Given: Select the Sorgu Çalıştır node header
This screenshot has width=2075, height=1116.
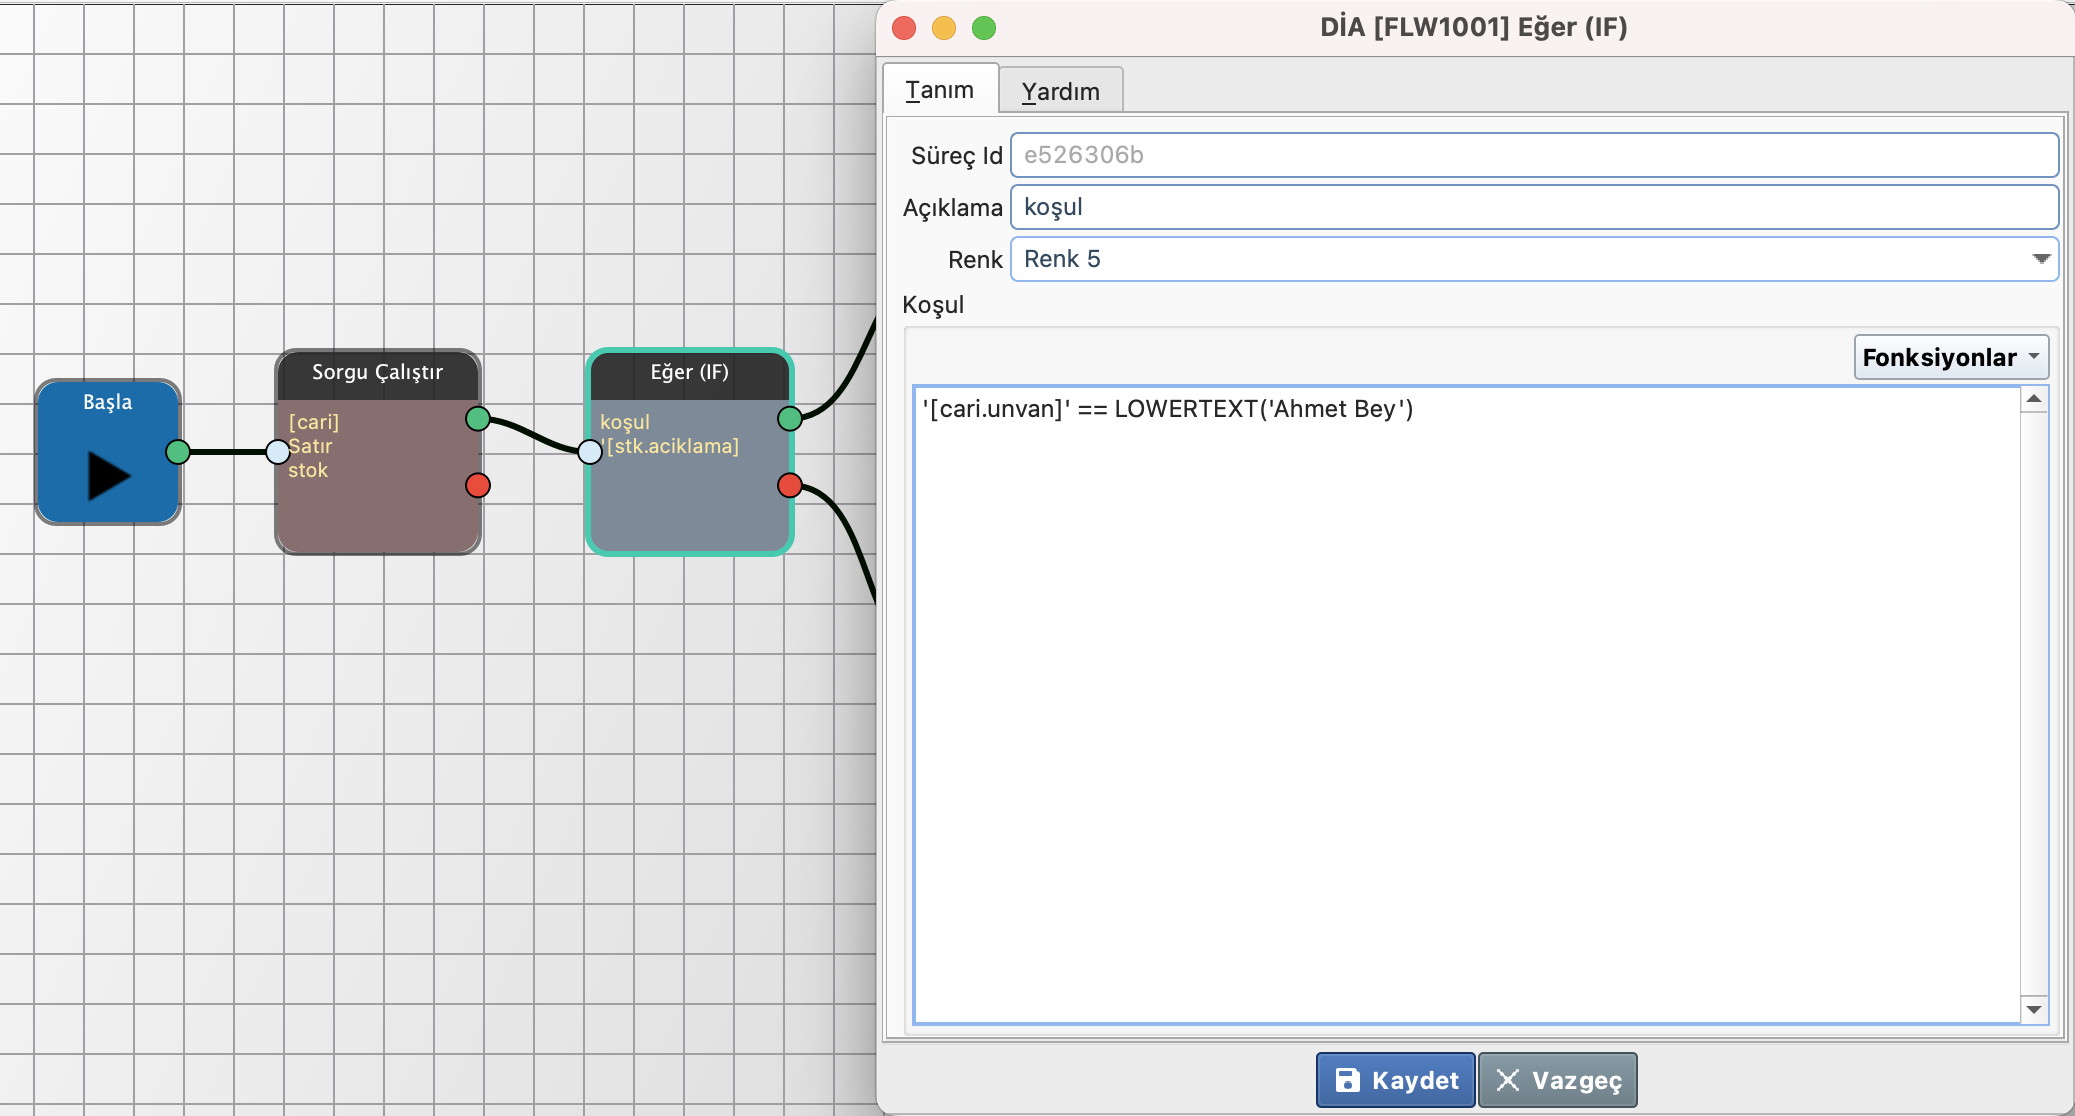Looking at the screenshot, I should (x=377, y=373).
